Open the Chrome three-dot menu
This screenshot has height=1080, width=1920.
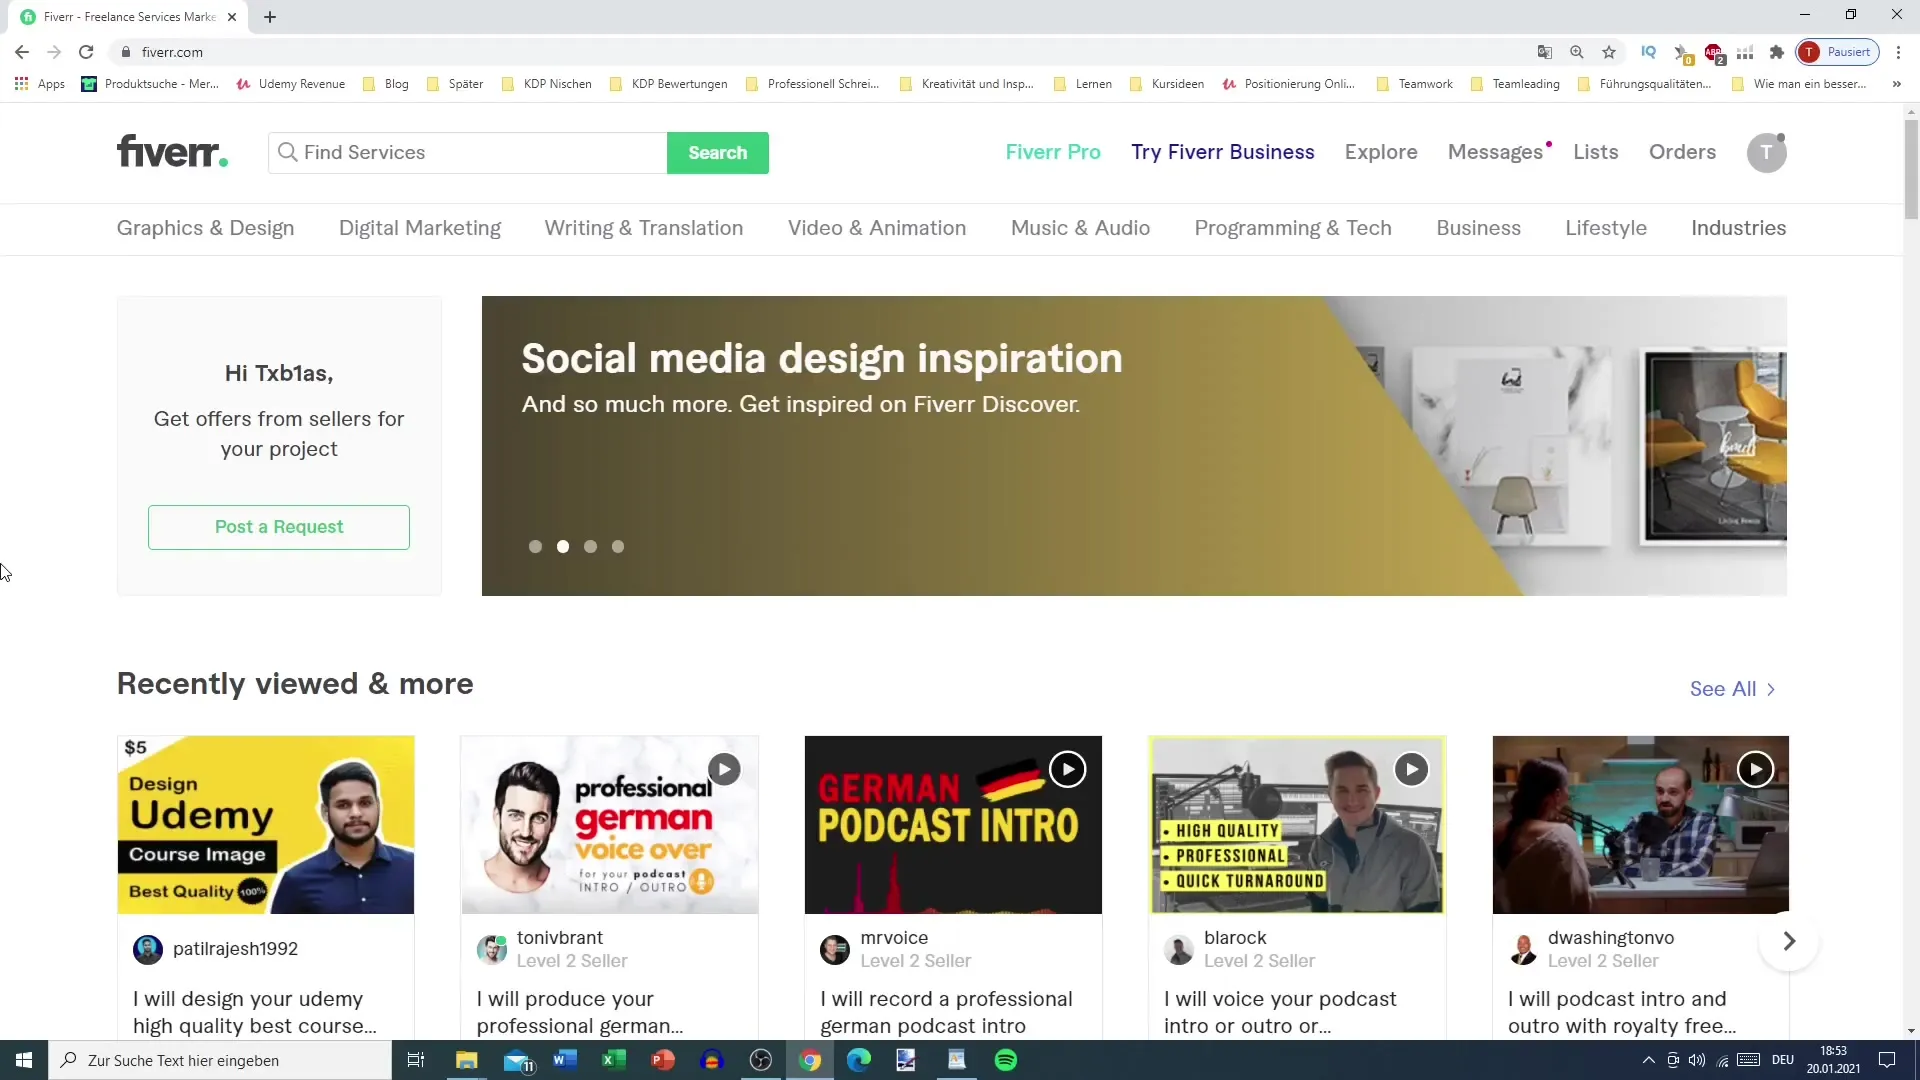(1898, 52)
